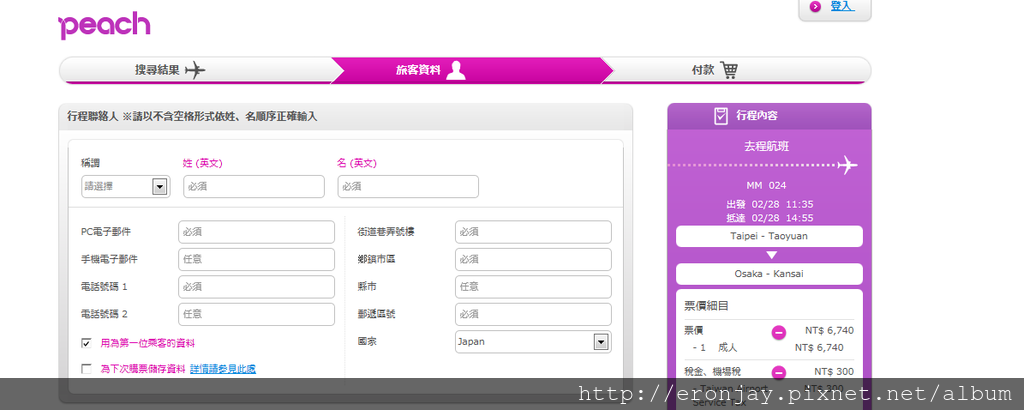Collapse the 稅金、機場稅 minus icon
Viewport: 1024px width, 410px height.
click(x=778, y=373)
